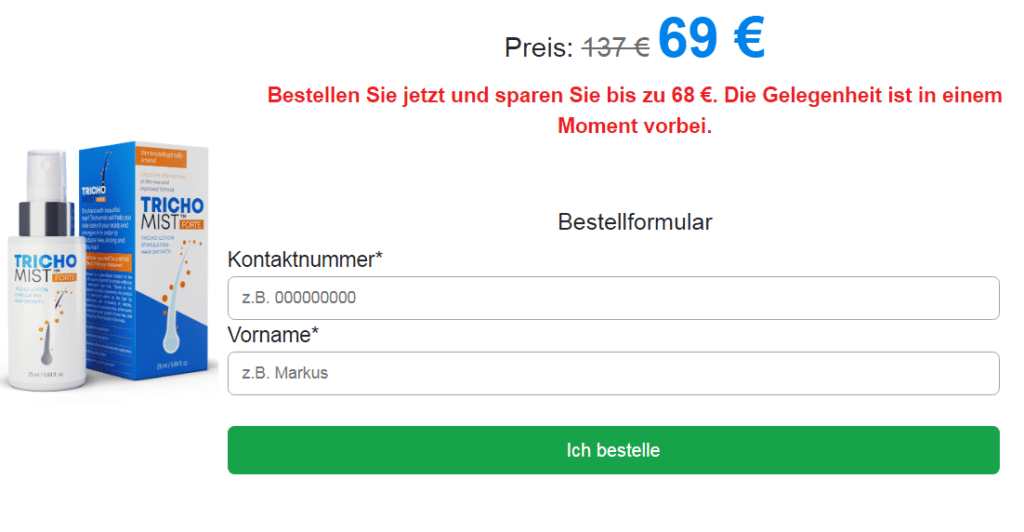Click the Preis: label
Viewport: 1024px width, 532px height.
(539, 47)
